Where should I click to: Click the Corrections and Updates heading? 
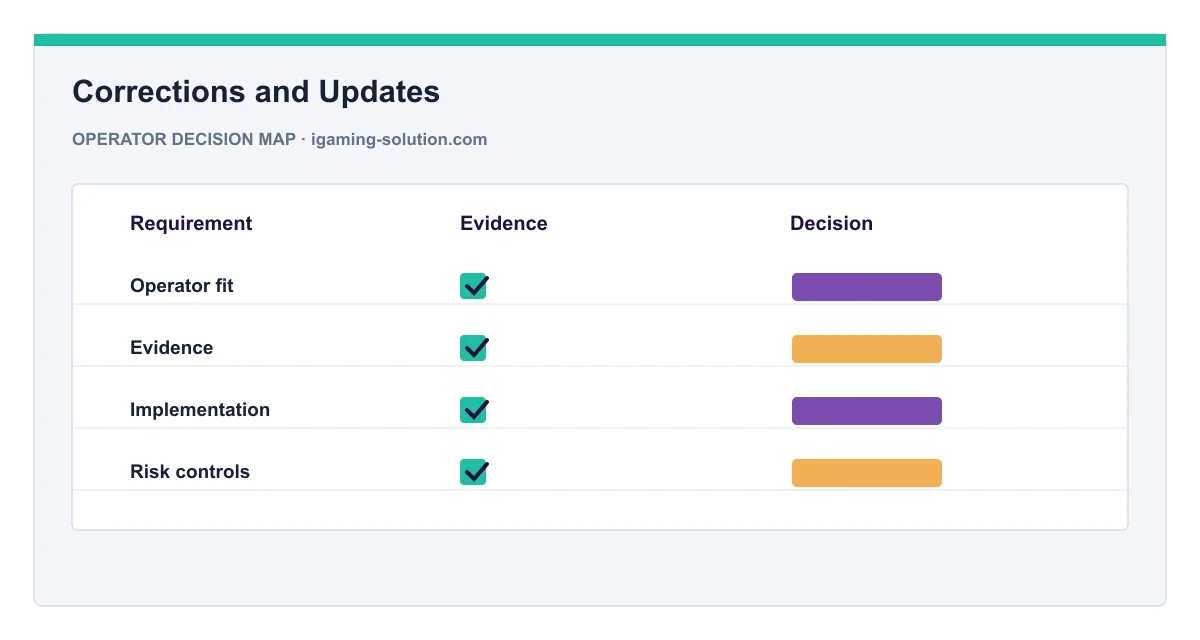(x=256, y=92)
